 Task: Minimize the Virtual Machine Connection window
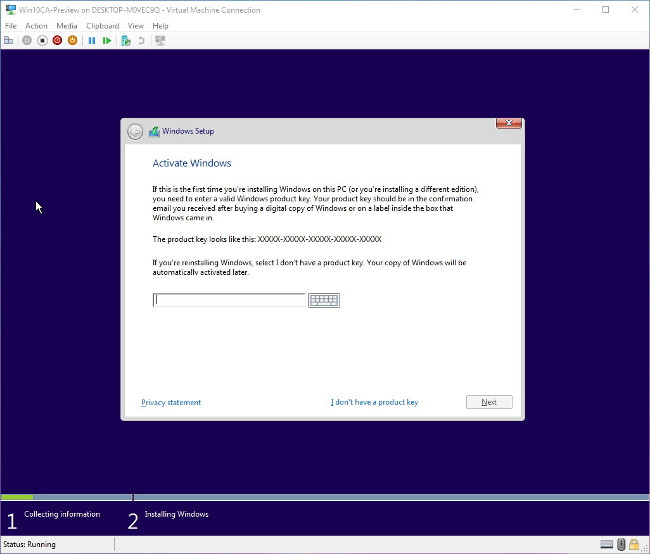coord(577,10)
